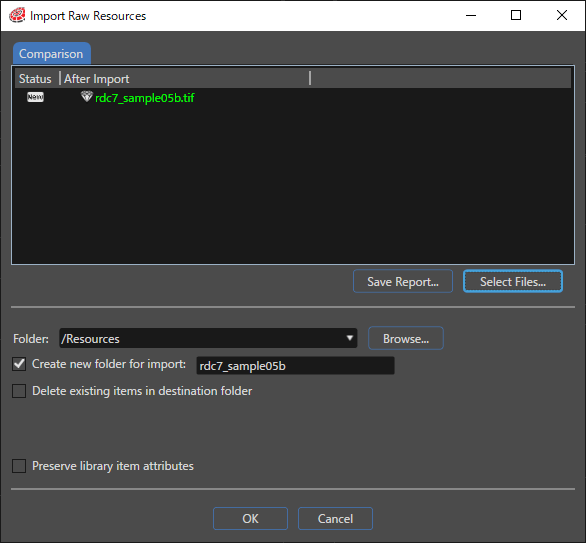Enable Delete existing items in destination folder

(x=19, y=391)
